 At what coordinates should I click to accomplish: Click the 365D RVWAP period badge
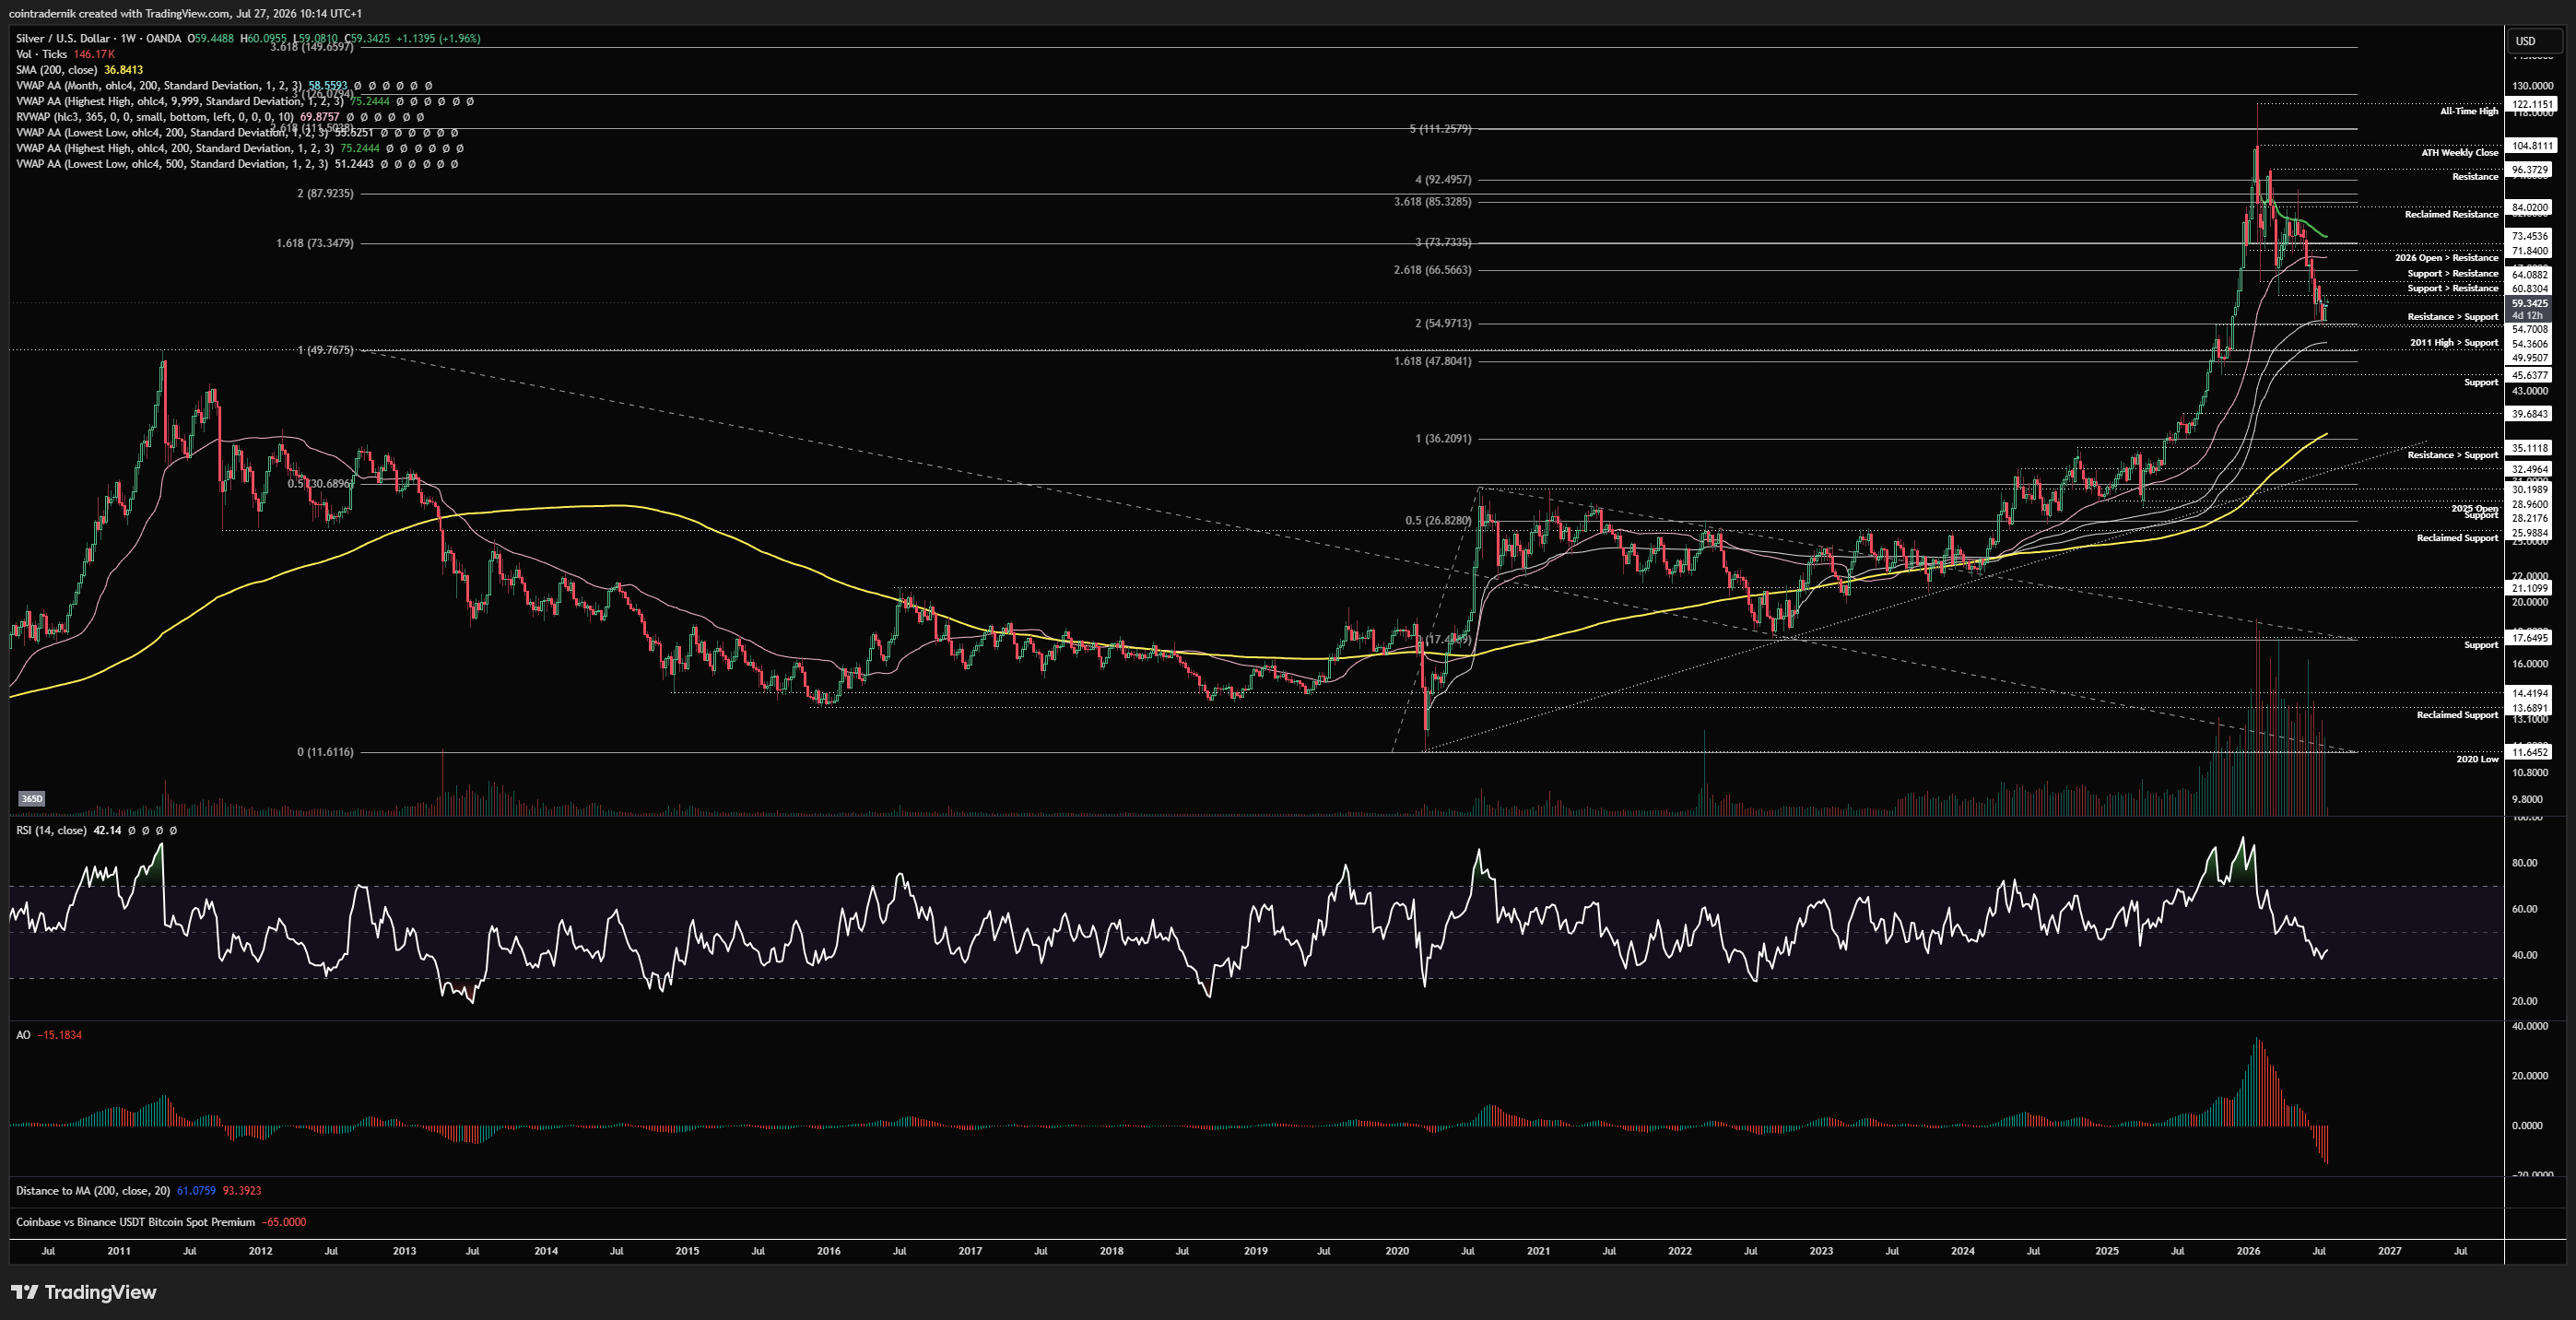point(32,798)
